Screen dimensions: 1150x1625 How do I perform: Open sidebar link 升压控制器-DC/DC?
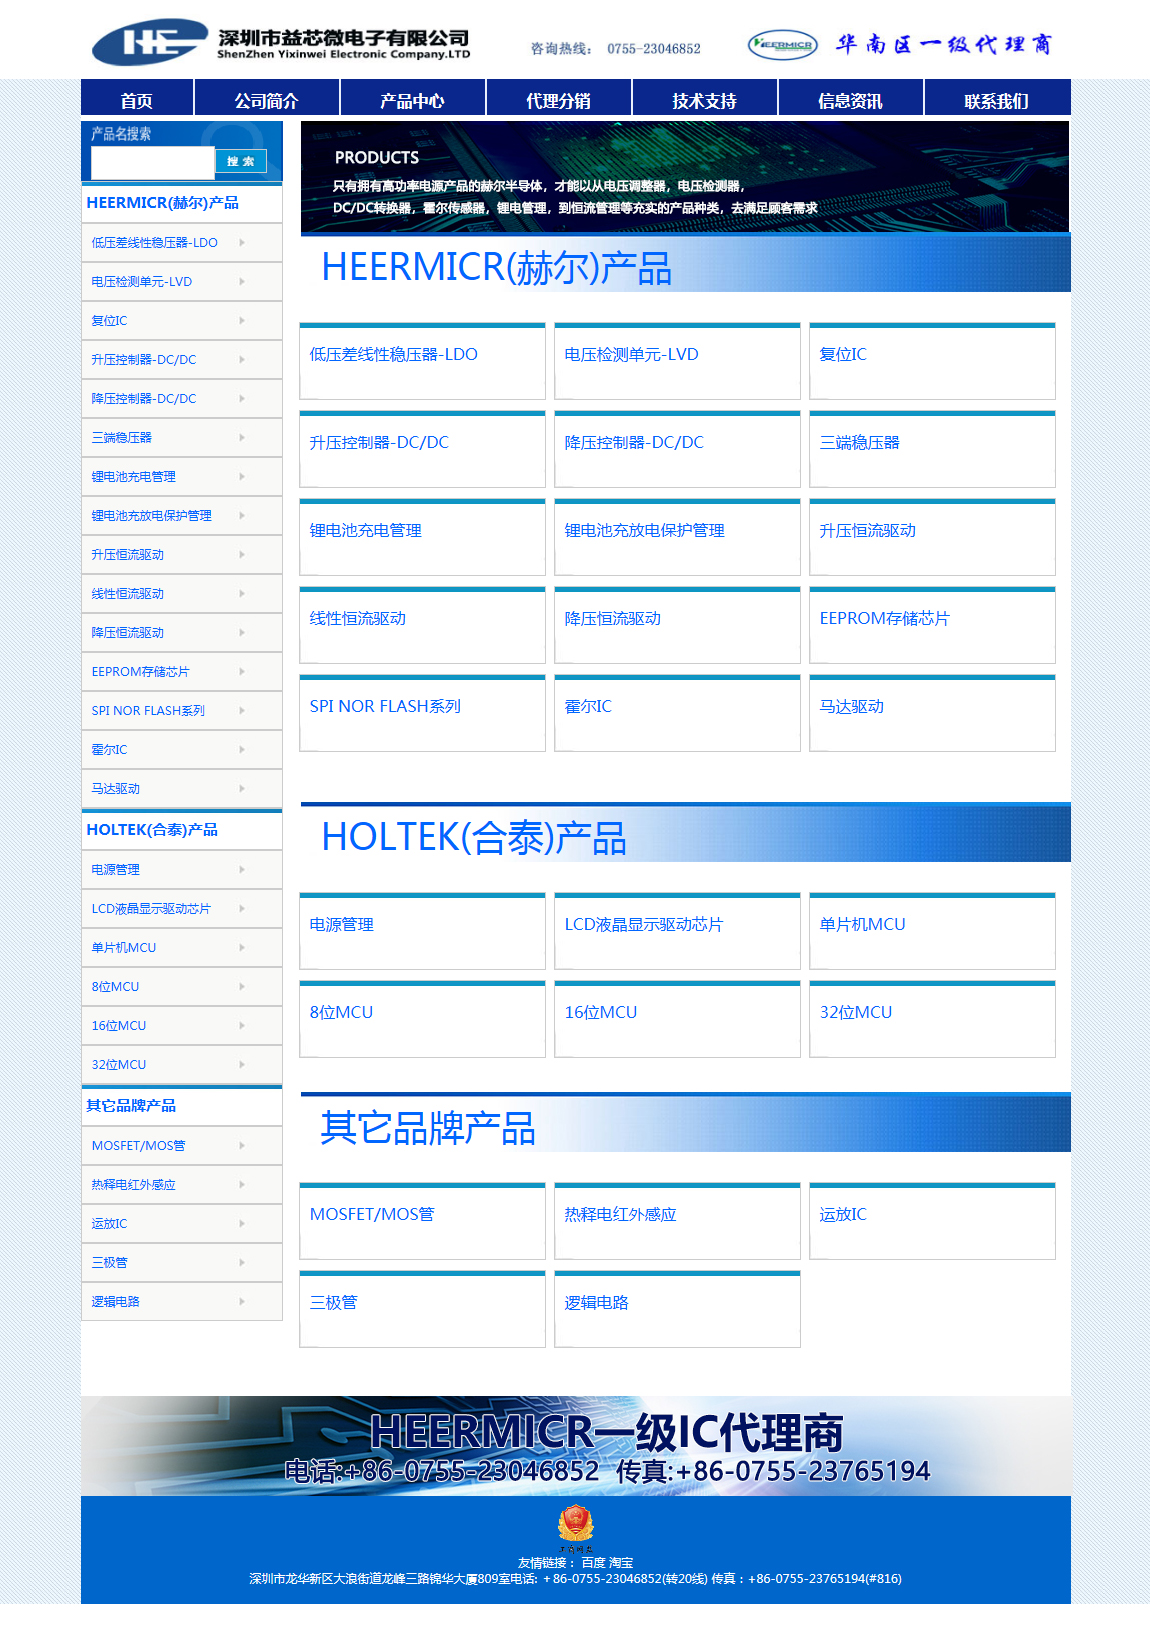(144, 360)
